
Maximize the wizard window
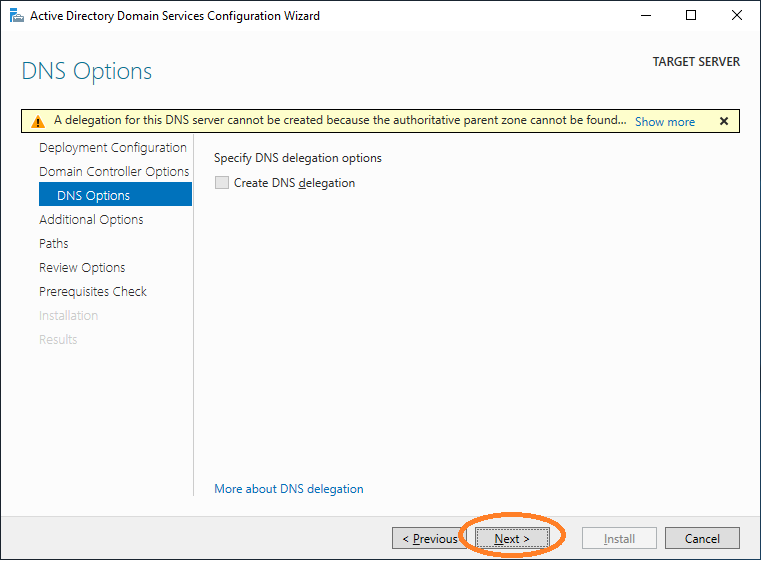691,16
